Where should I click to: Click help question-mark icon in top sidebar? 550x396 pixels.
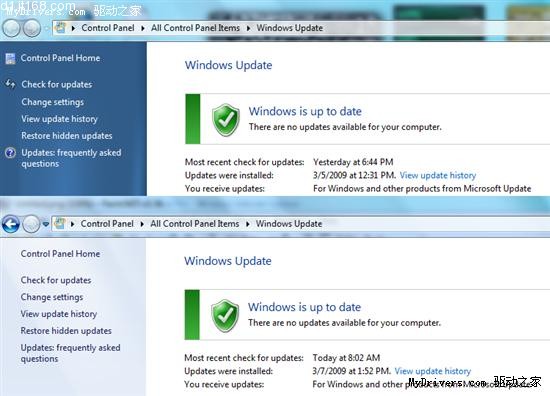point(11,153)
